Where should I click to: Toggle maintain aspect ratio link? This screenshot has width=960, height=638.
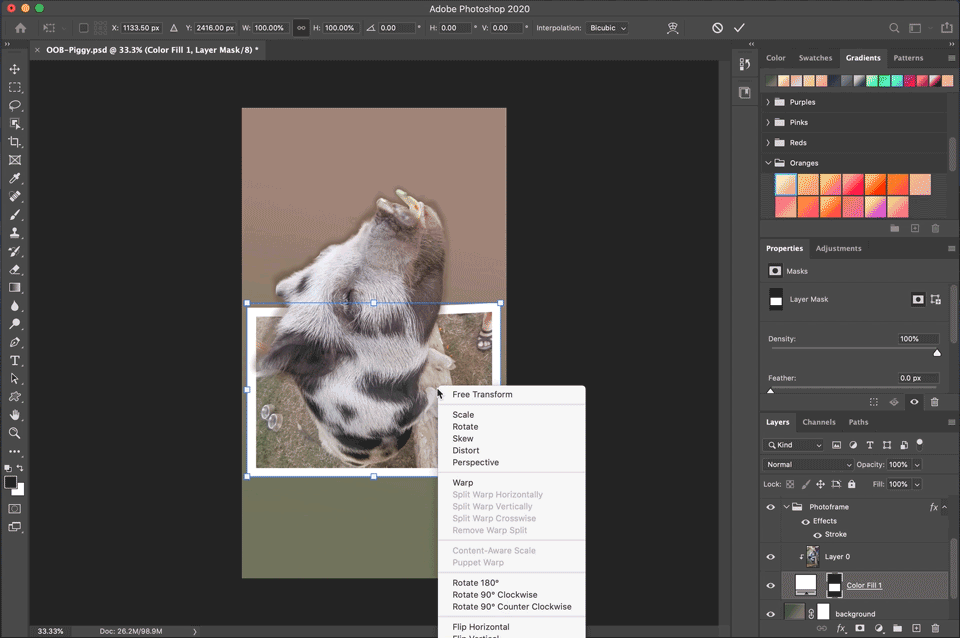(301, 28)
